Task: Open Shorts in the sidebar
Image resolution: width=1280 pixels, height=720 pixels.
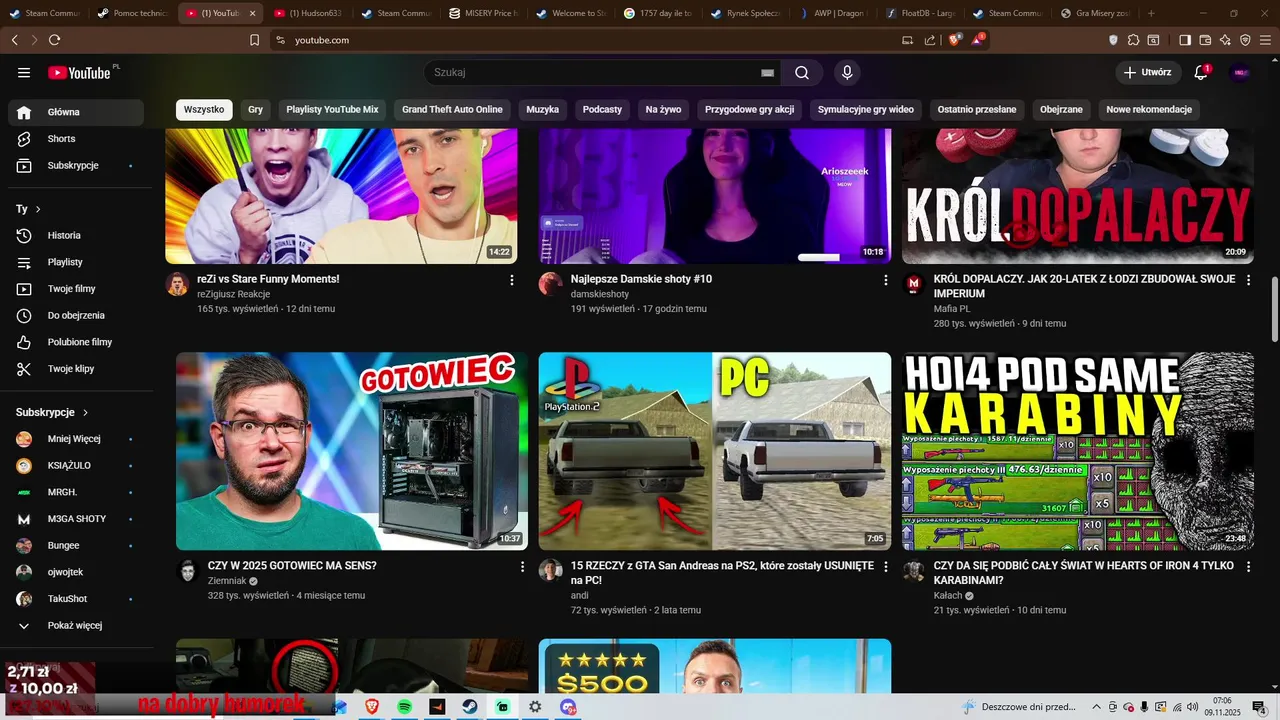Action: (x=76, y=139)
